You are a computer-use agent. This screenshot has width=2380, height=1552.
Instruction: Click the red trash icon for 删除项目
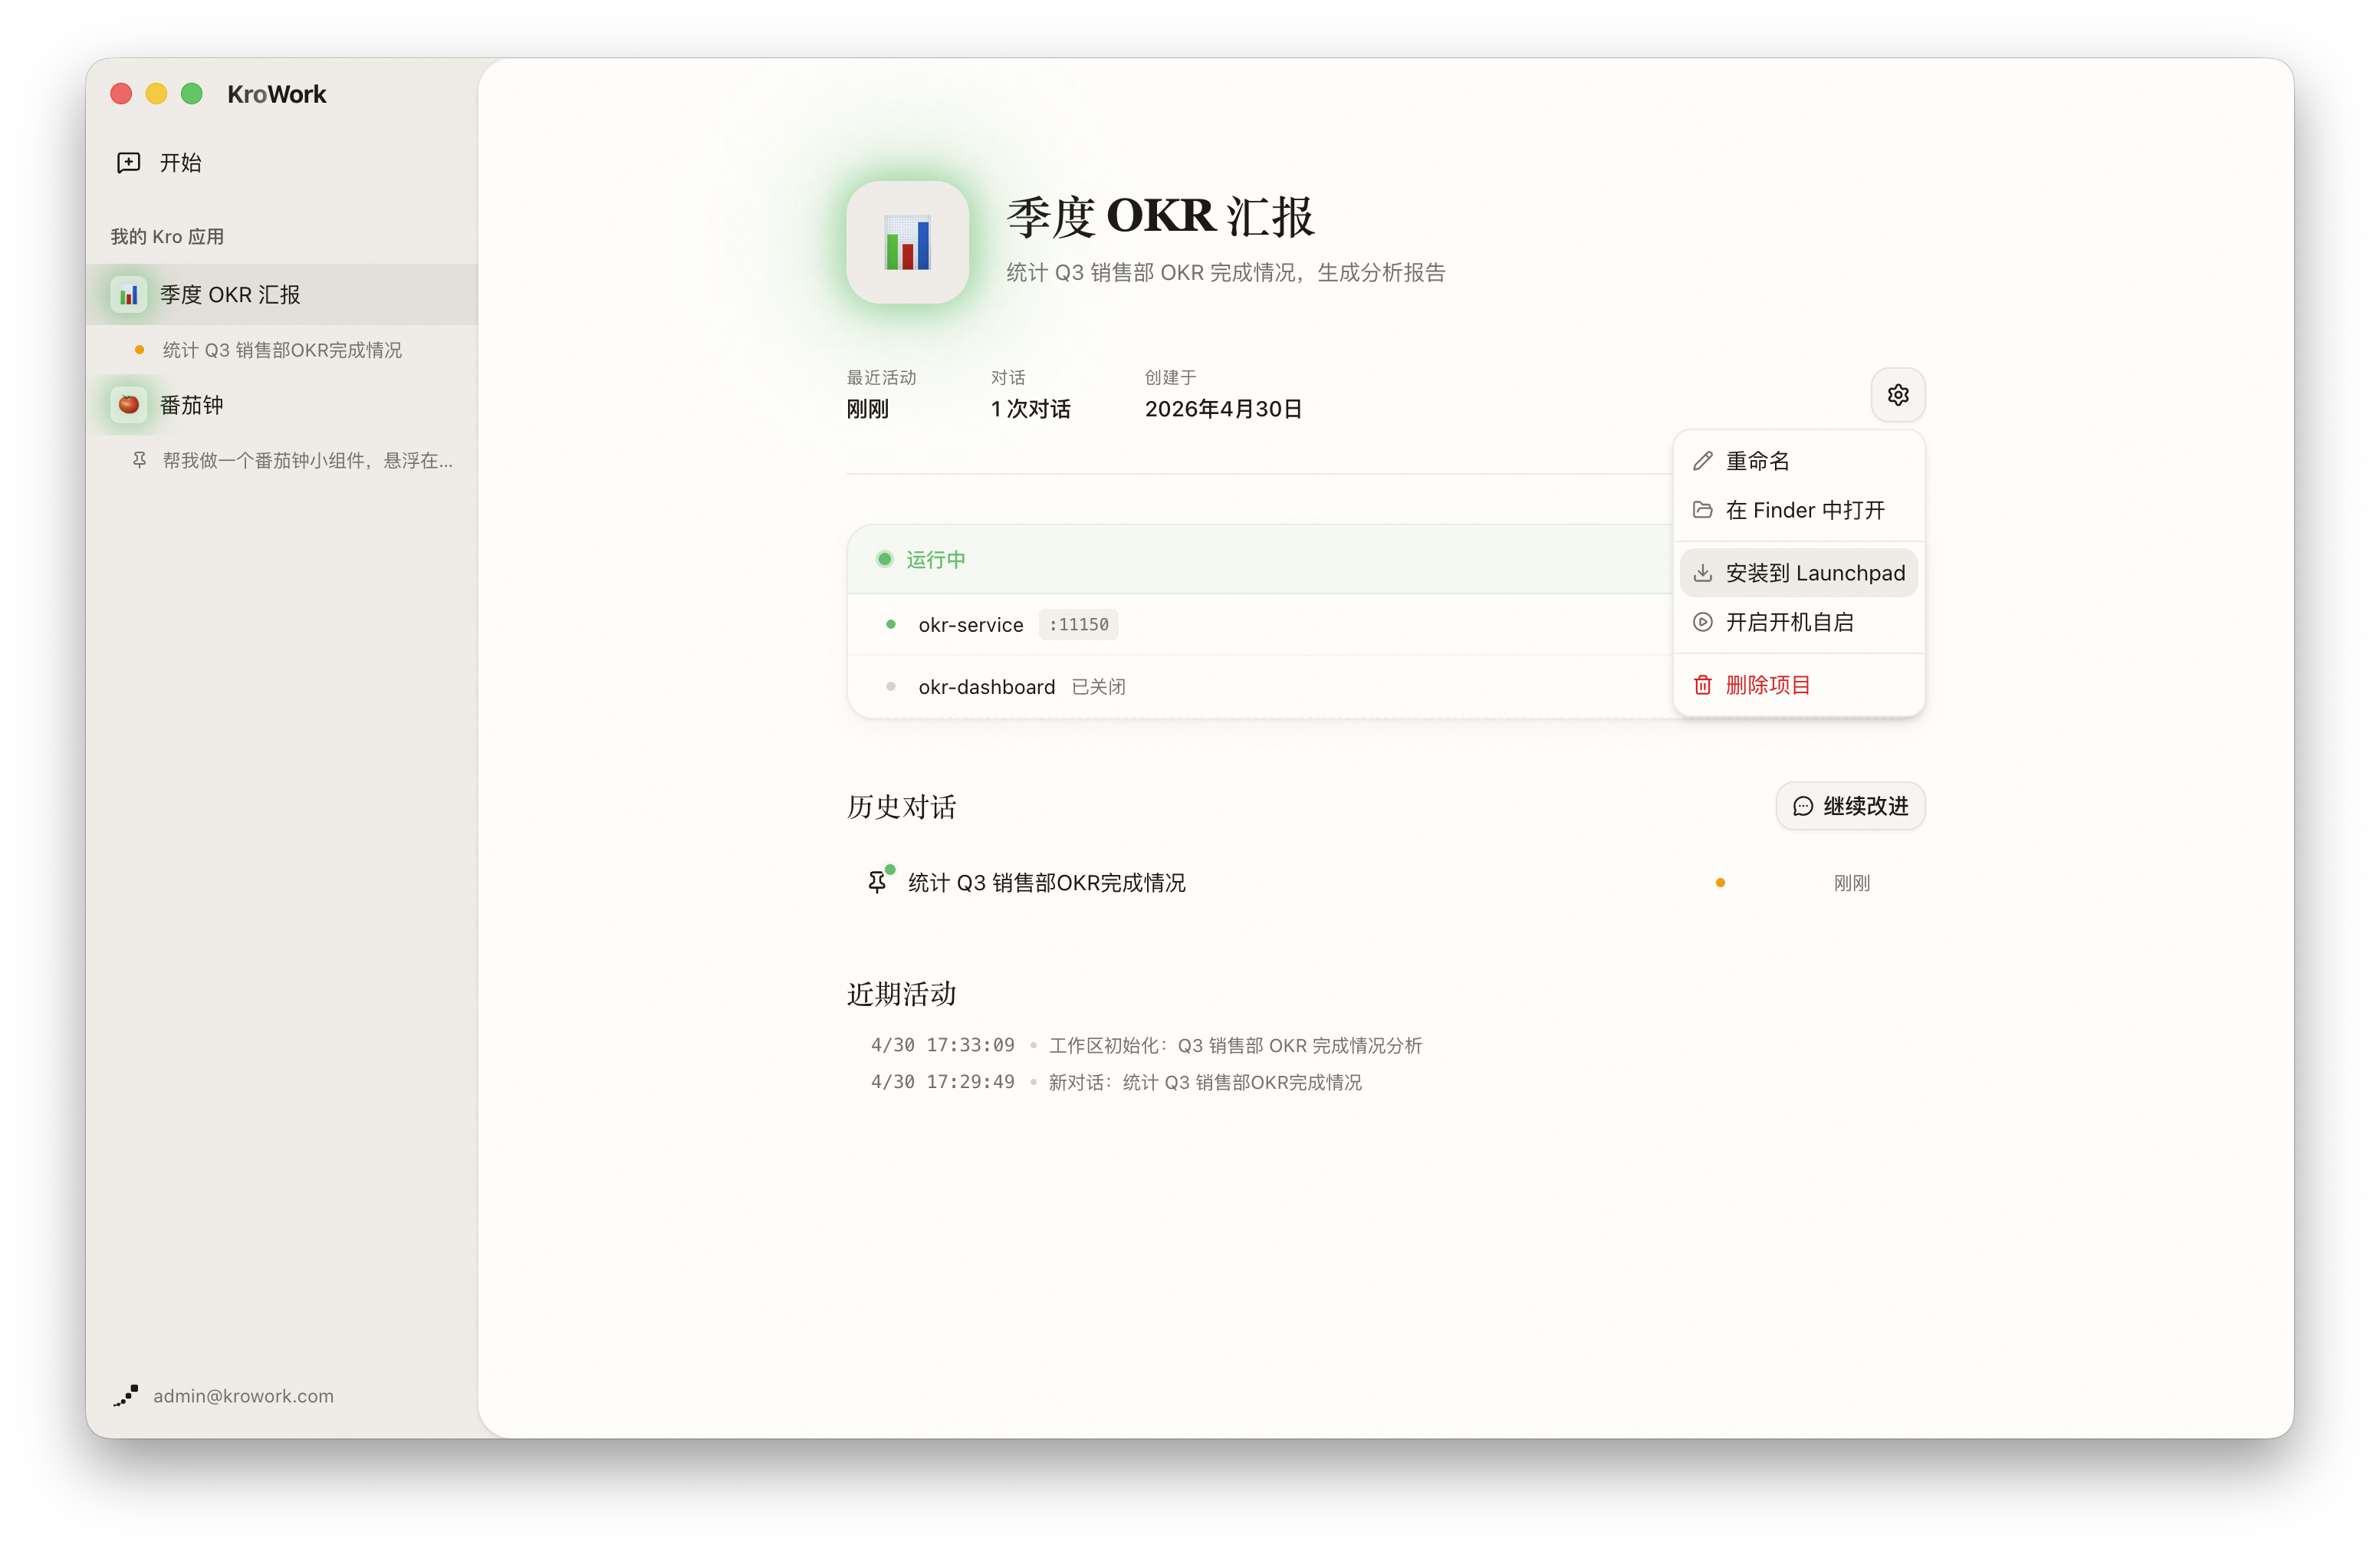pos(1702,685)
